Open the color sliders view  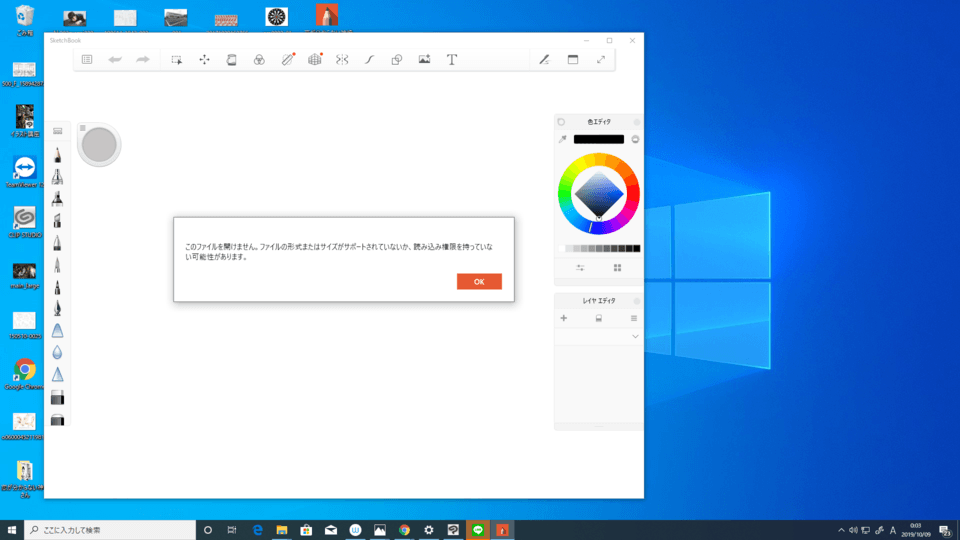[581, 268]
